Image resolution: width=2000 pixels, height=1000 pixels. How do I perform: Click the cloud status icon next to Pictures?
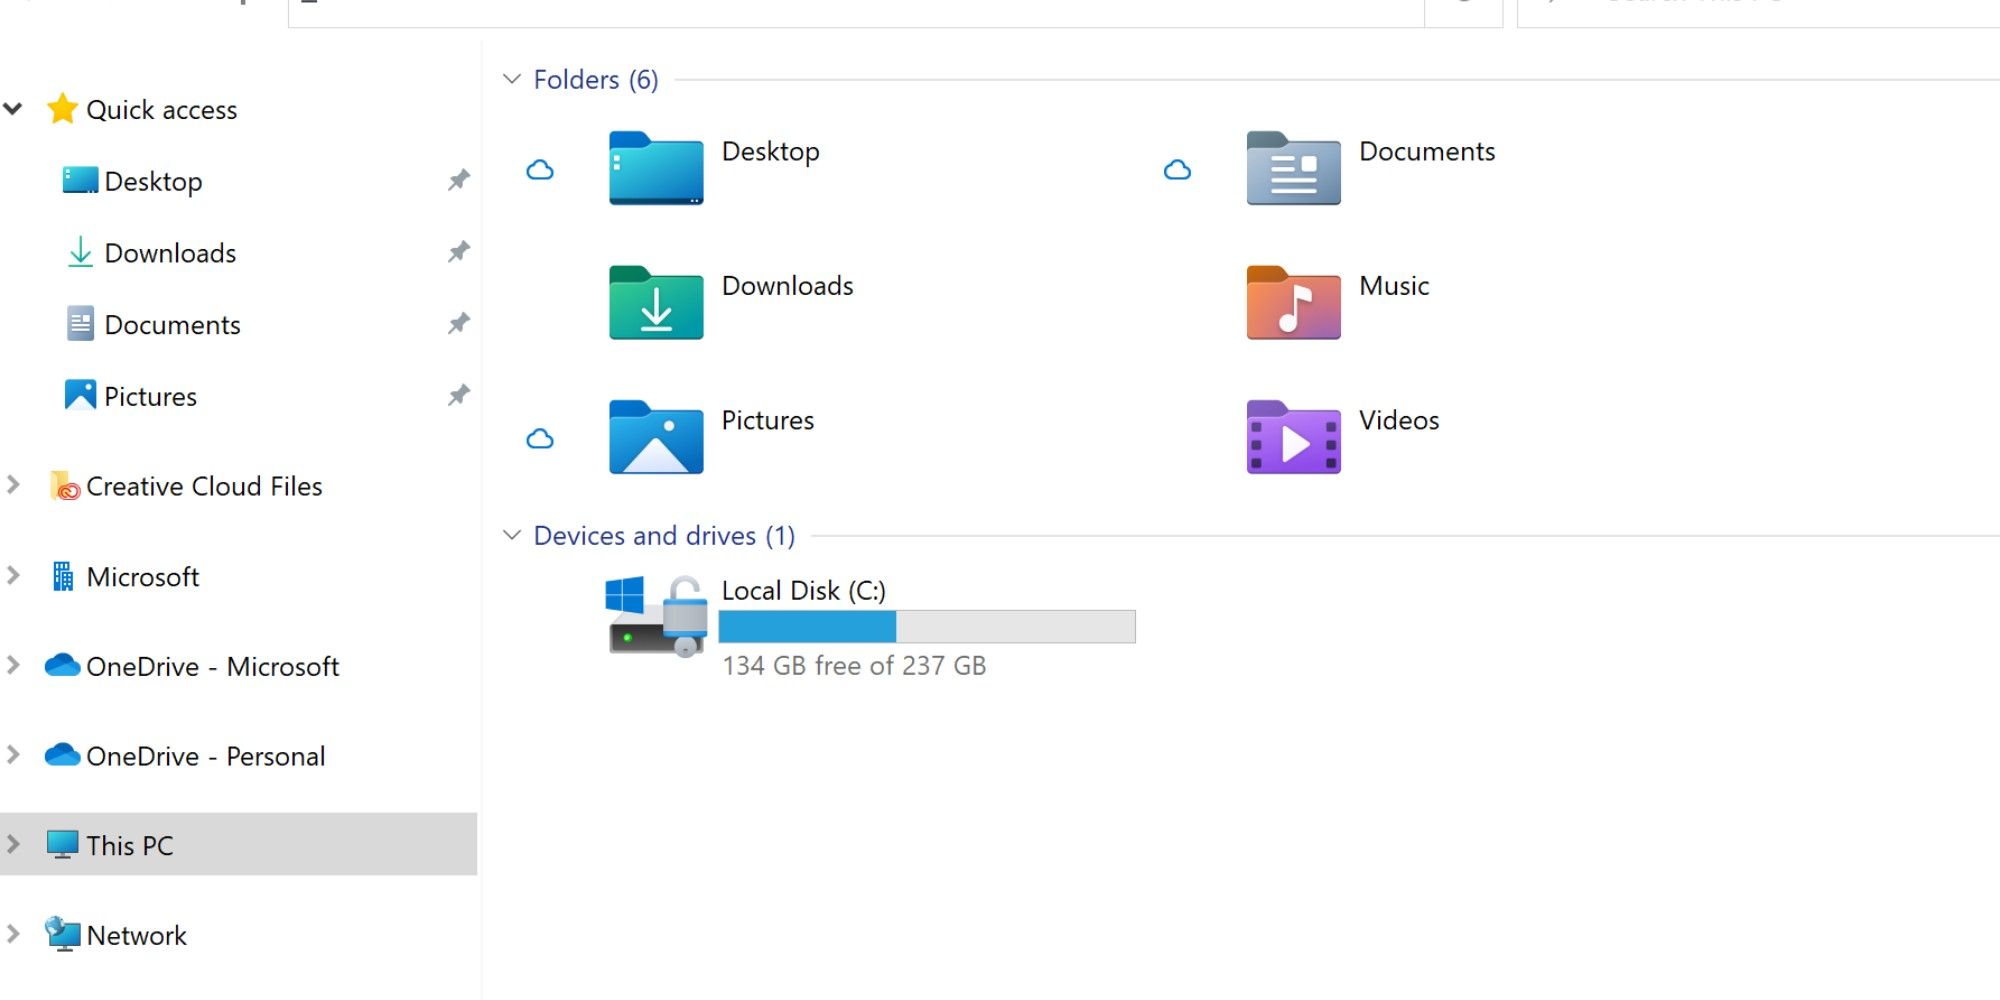click(x=540, y=437)
